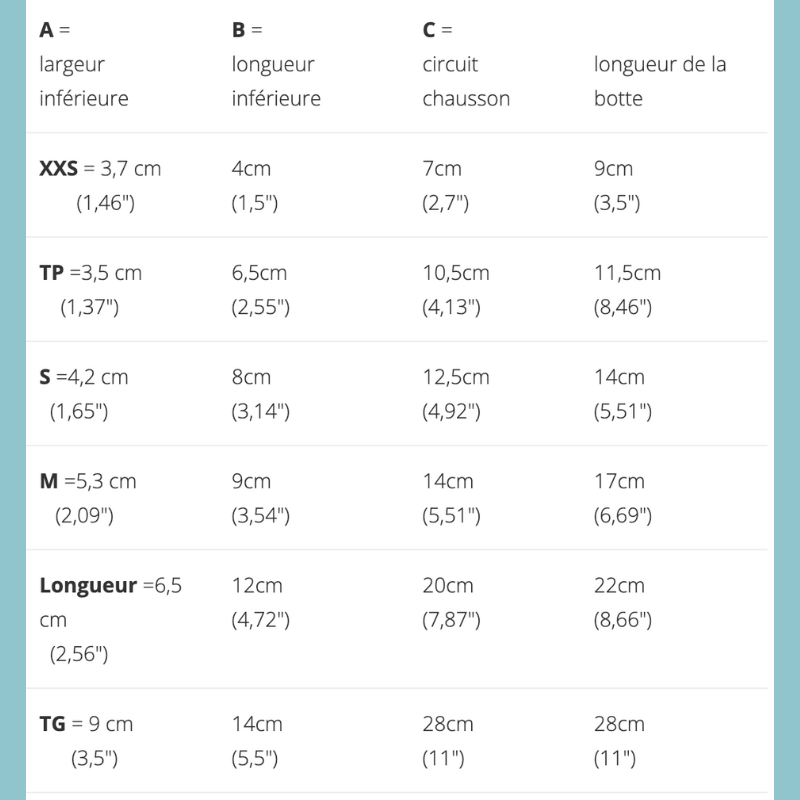Click the TP size row label

coord(52,273)
